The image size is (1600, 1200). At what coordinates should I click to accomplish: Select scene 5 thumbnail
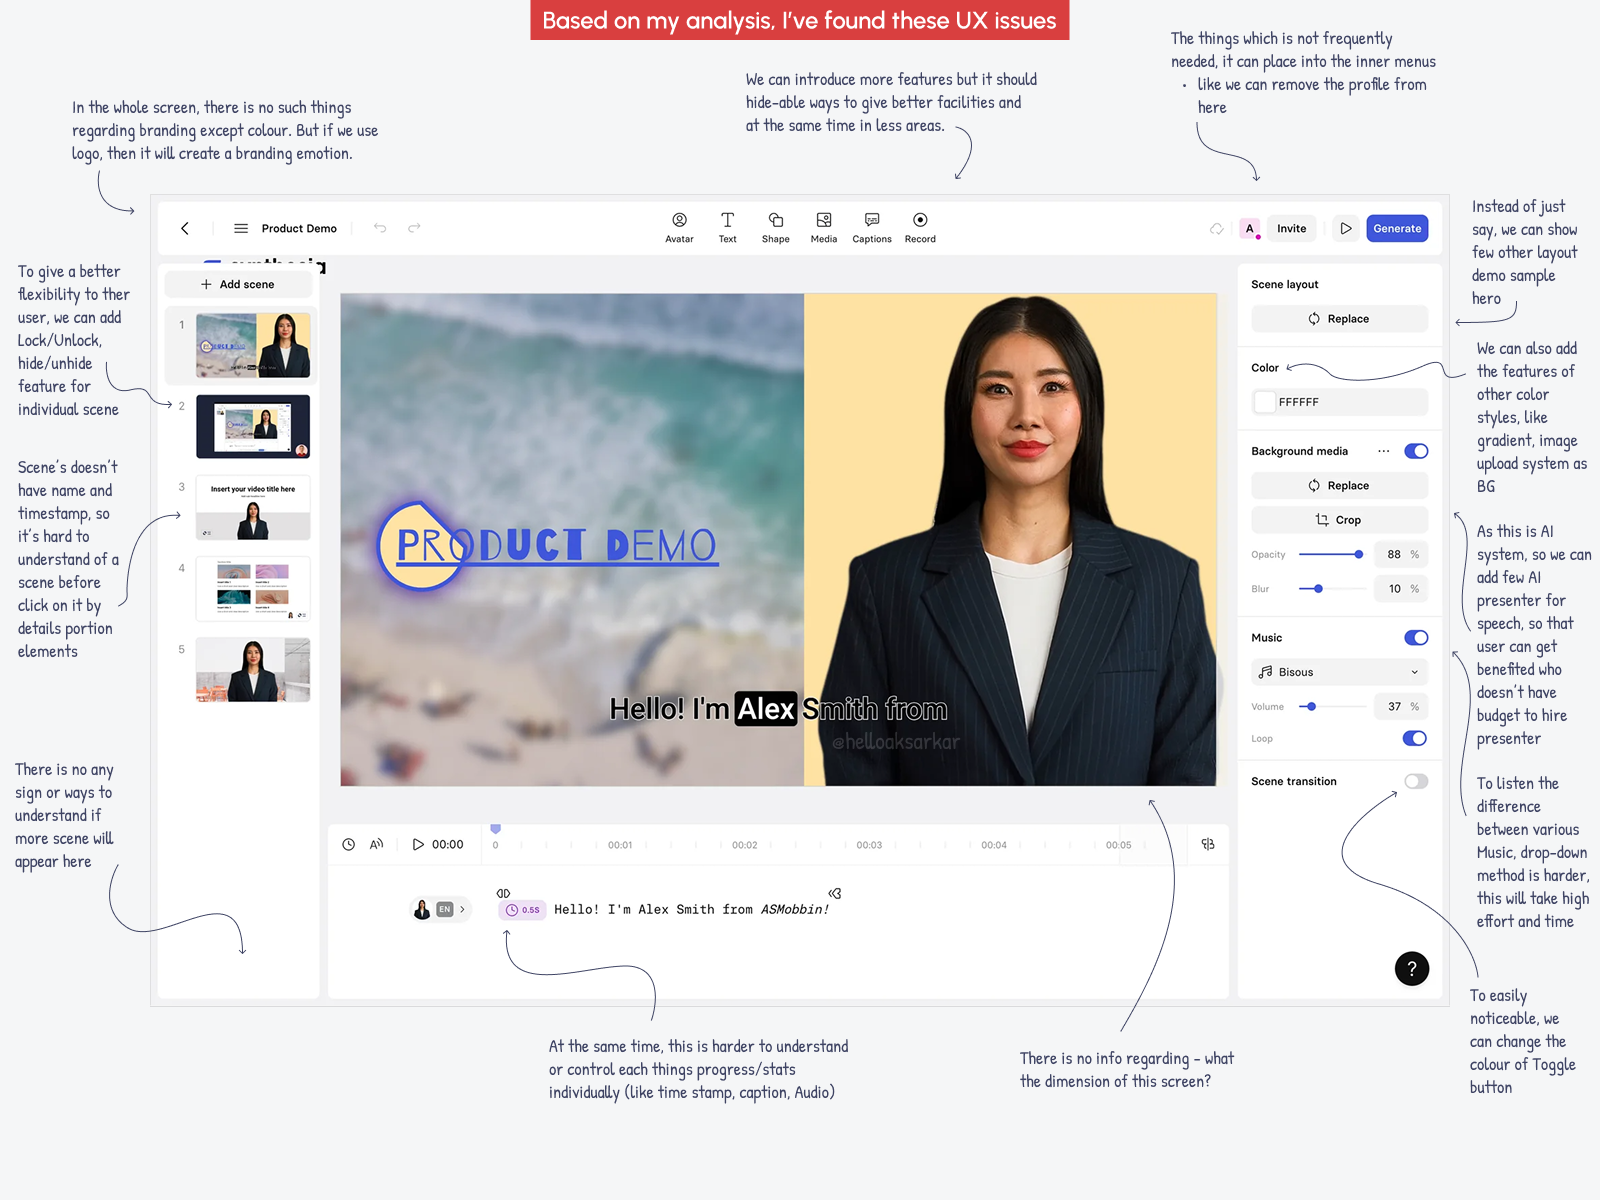253,669
